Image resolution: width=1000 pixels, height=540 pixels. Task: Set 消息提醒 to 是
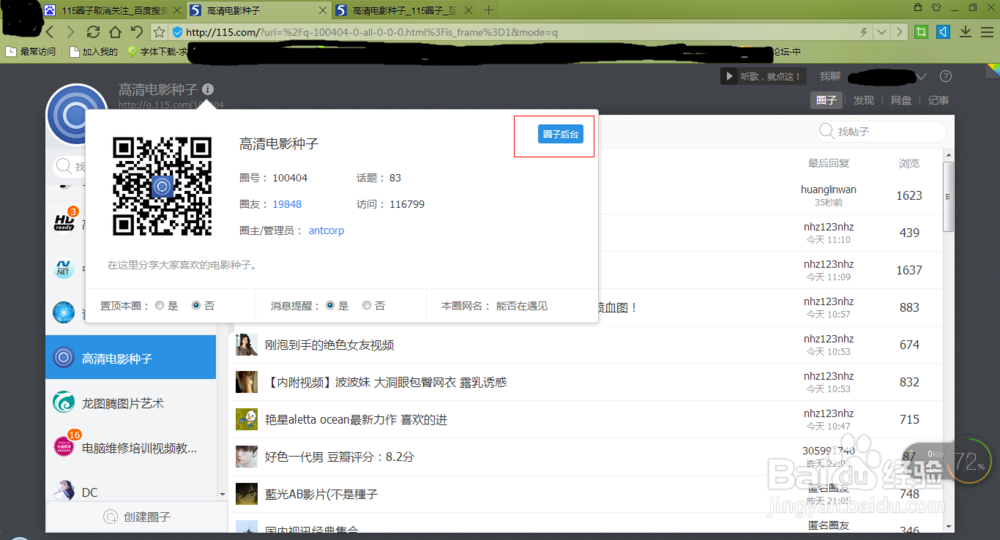coord(330,305)
